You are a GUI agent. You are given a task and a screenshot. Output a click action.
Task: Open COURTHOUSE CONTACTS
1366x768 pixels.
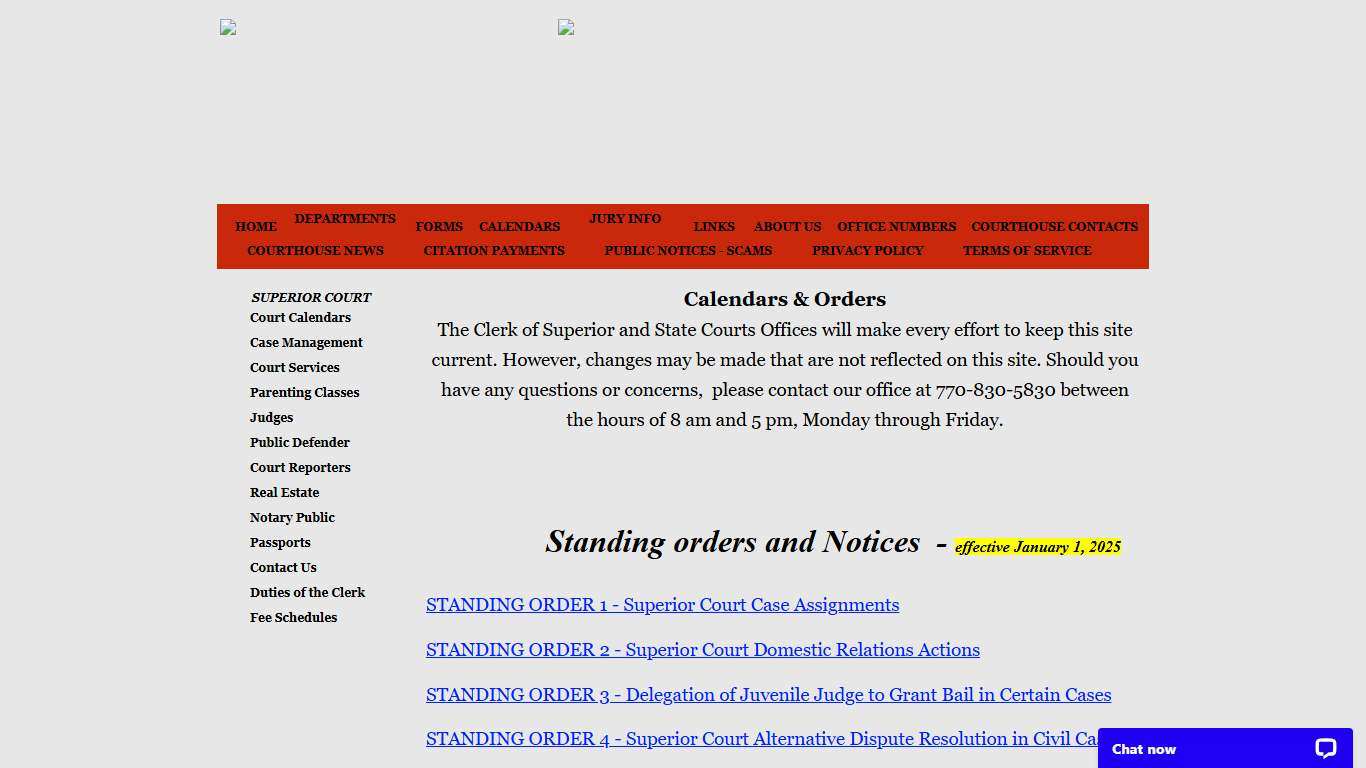click(1054, 227)
